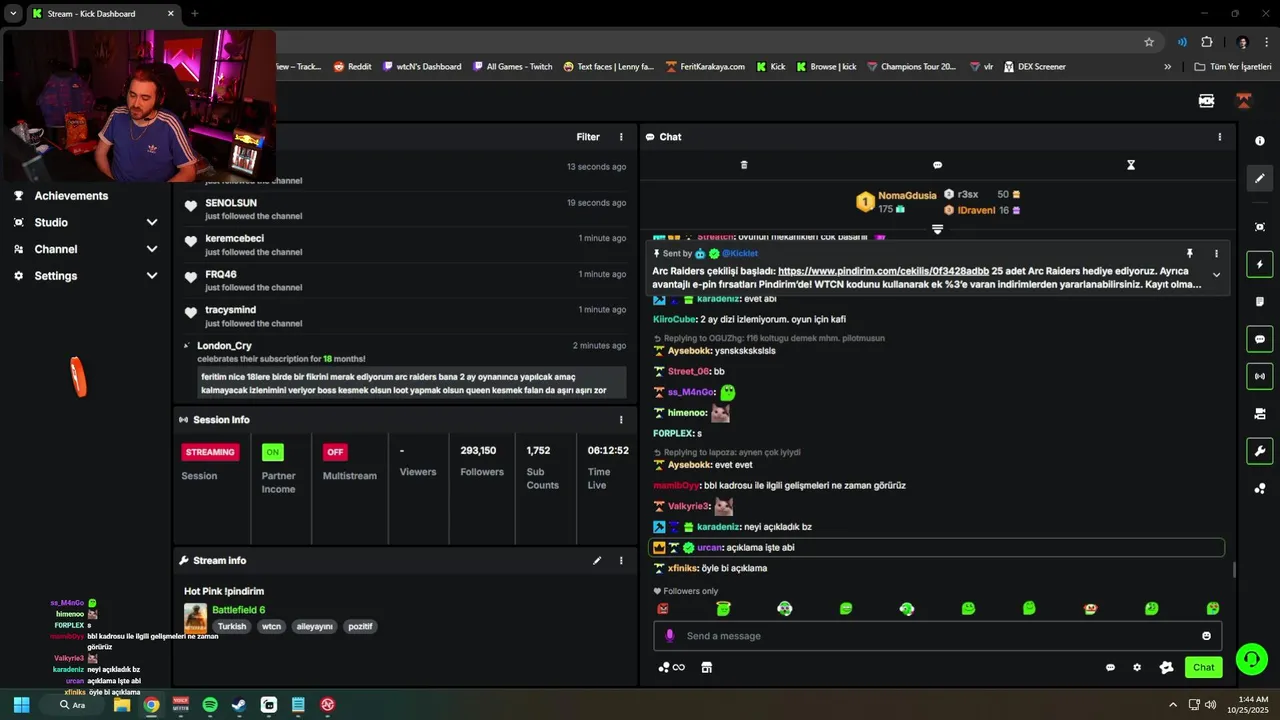Click the screen focus icon in right sidebar
Screen dimensions: 1280x720
1259,227
